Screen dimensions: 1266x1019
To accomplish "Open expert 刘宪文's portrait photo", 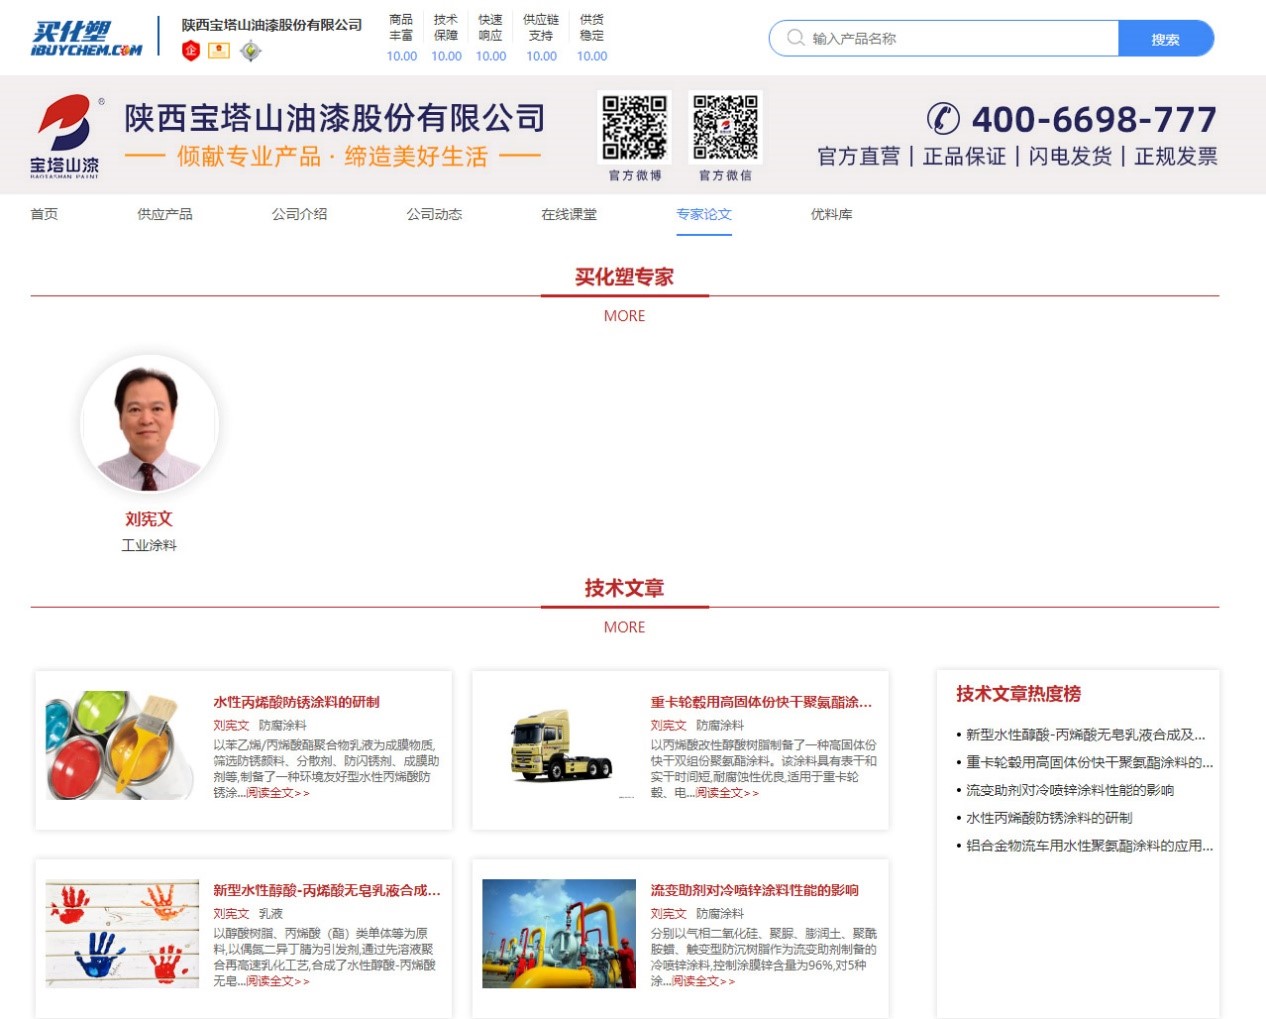I will (x=149, y=423).
